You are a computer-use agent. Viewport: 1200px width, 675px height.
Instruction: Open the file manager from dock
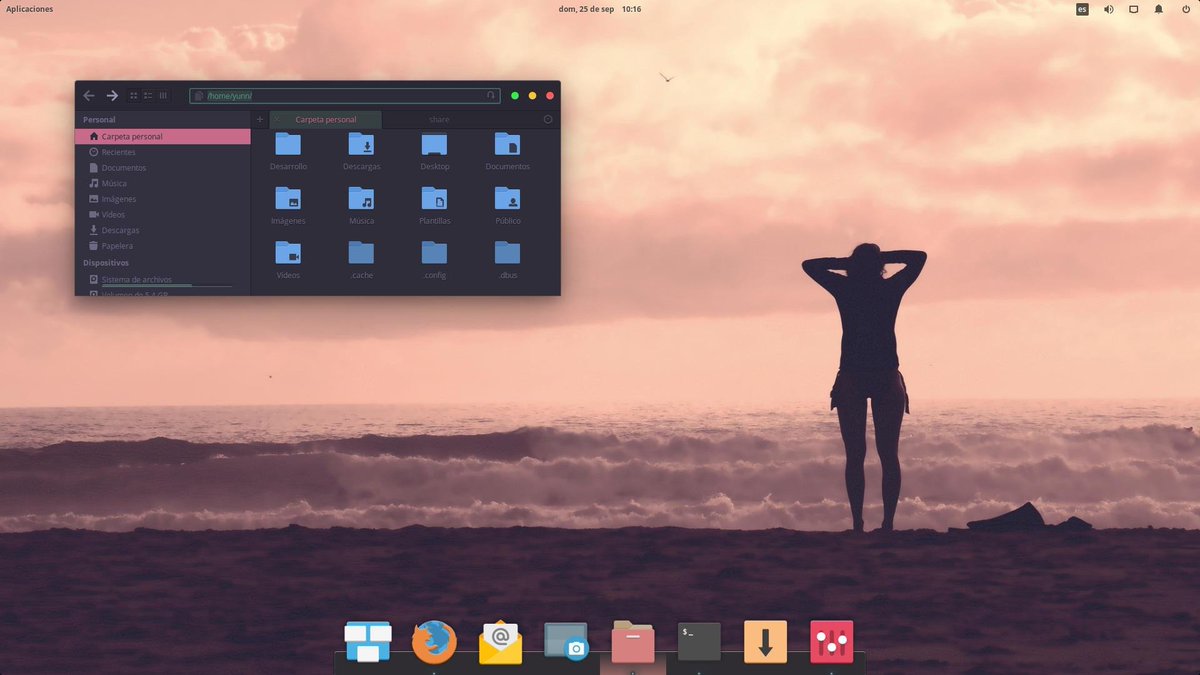click(x=633, y=642)
